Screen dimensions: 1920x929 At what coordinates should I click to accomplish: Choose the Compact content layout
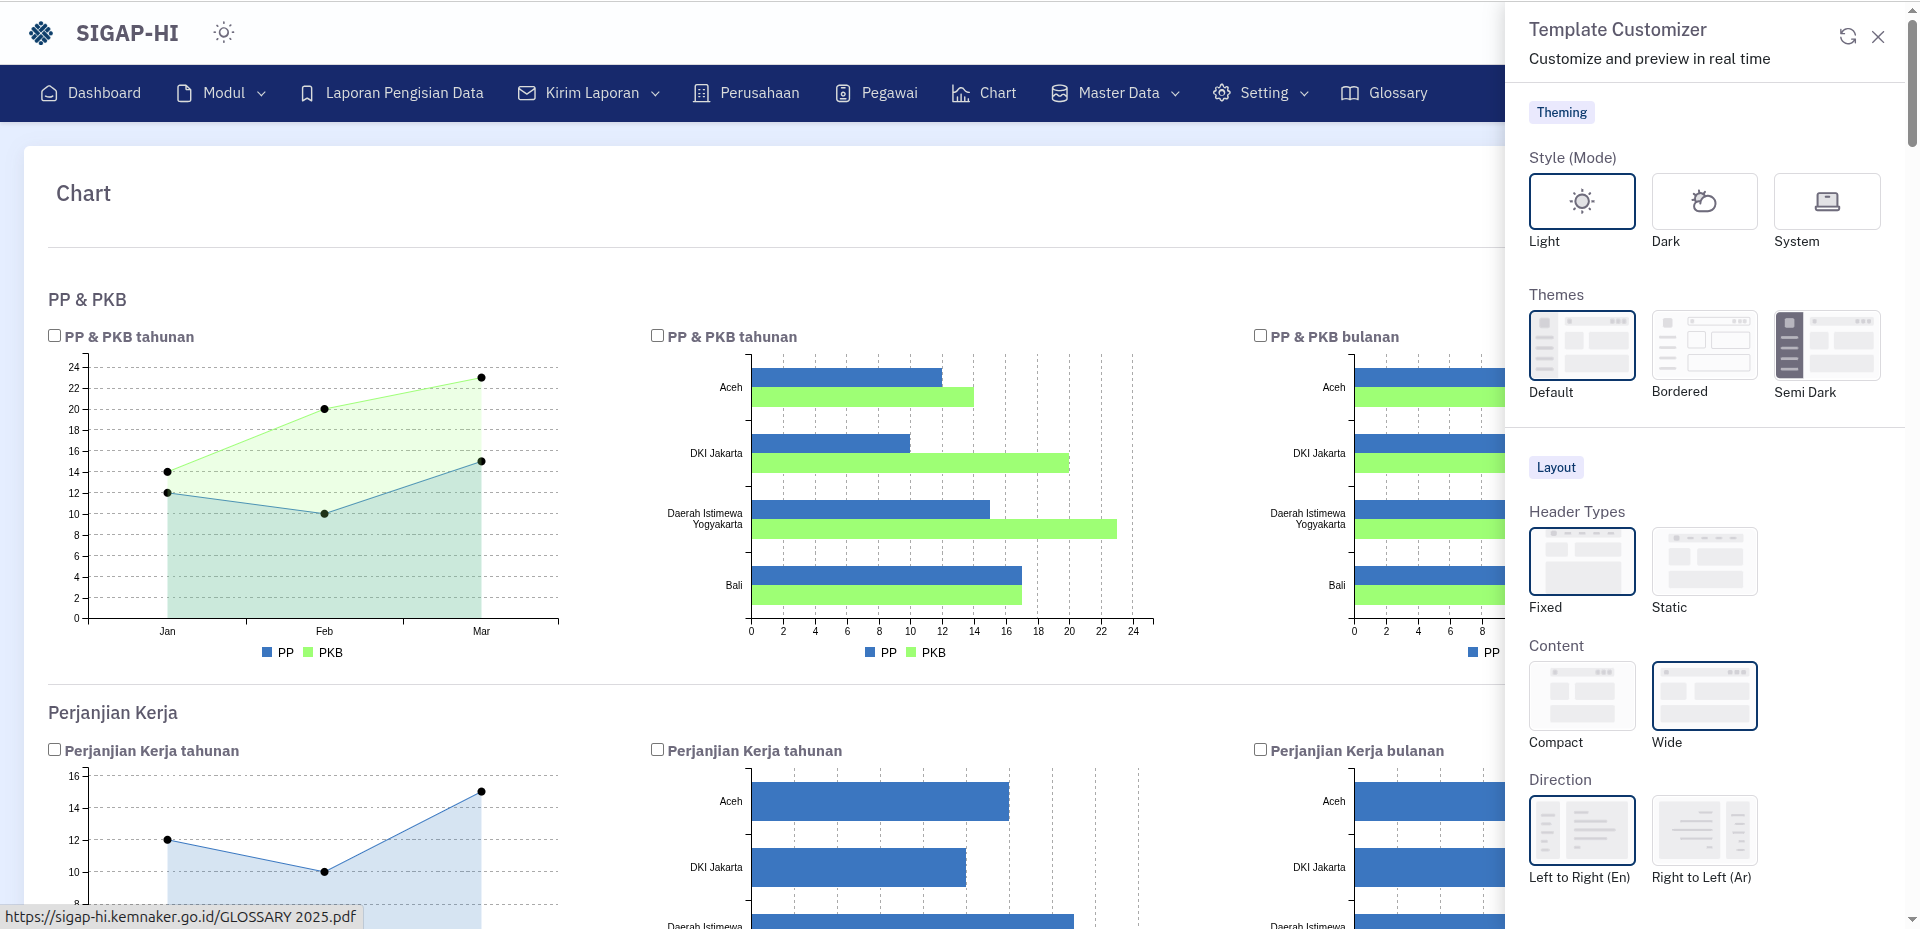coord(1581,696)
